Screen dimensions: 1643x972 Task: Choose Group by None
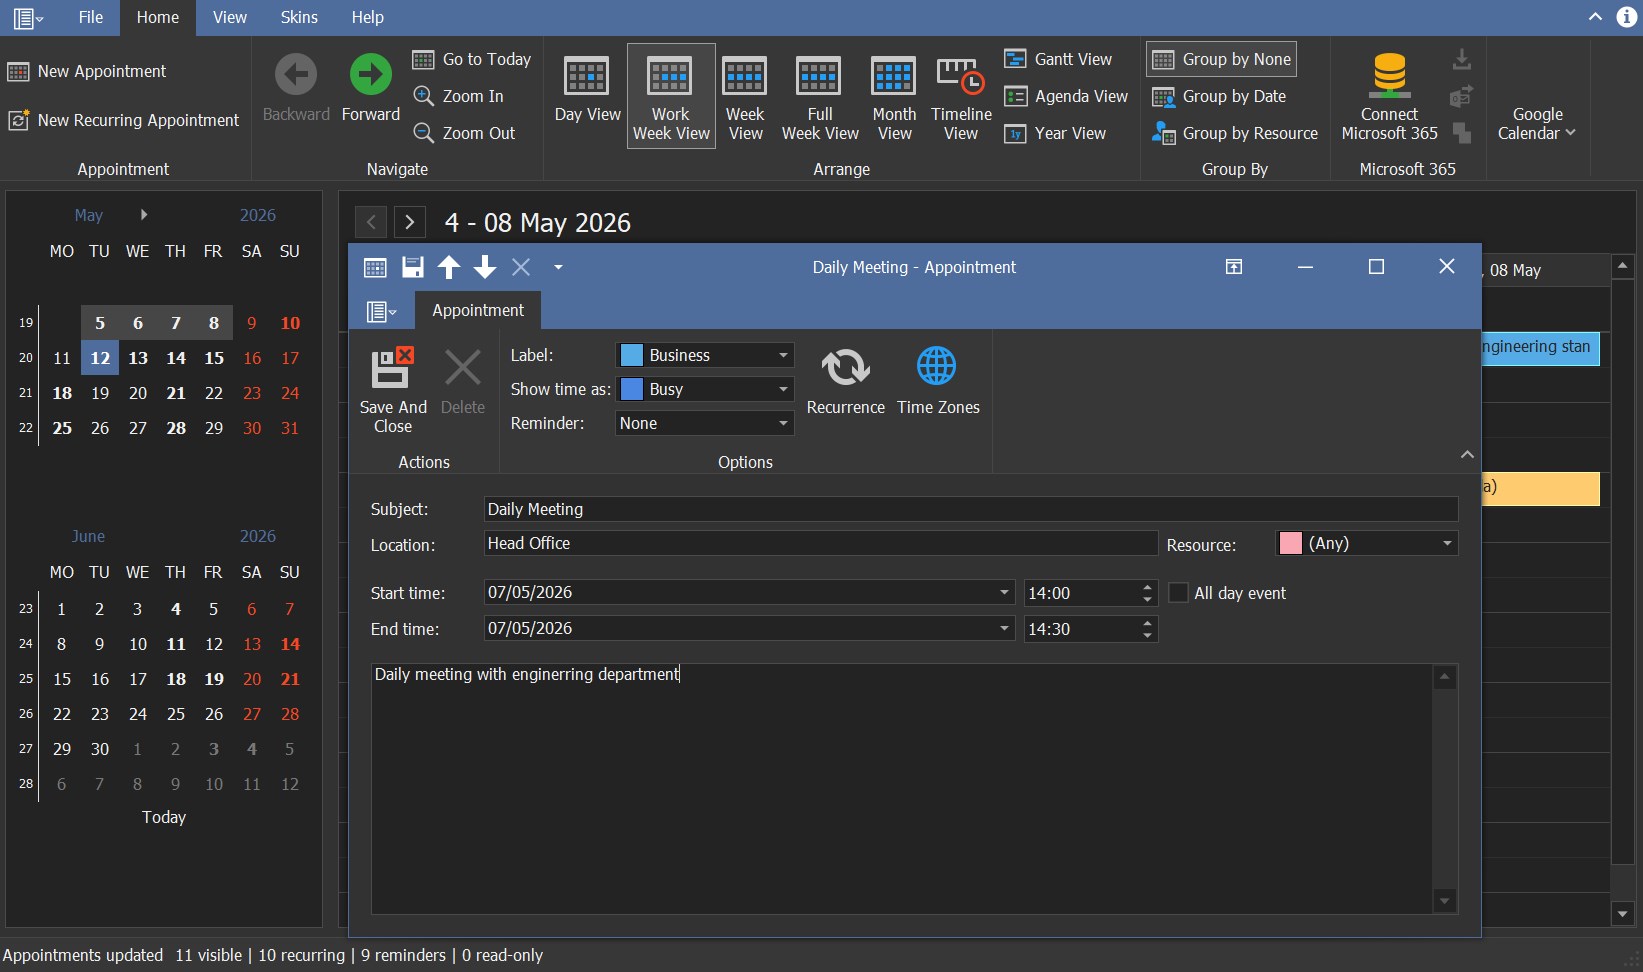click(1221, 59)
